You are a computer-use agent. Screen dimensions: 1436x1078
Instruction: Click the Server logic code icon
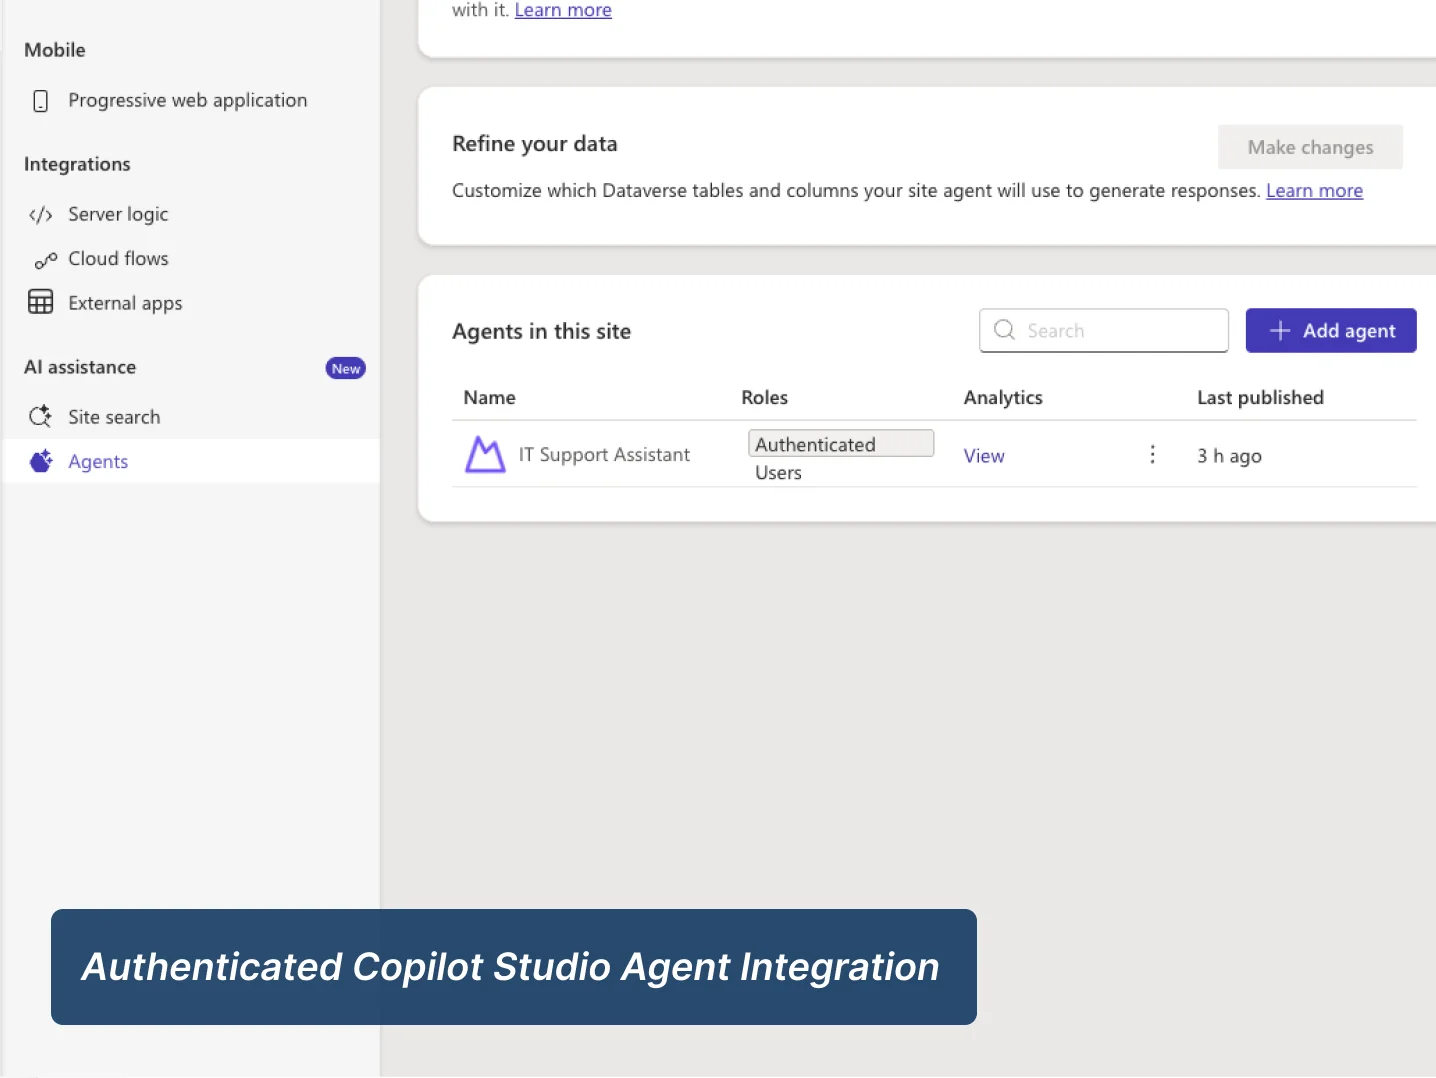(x=41, y=215)
